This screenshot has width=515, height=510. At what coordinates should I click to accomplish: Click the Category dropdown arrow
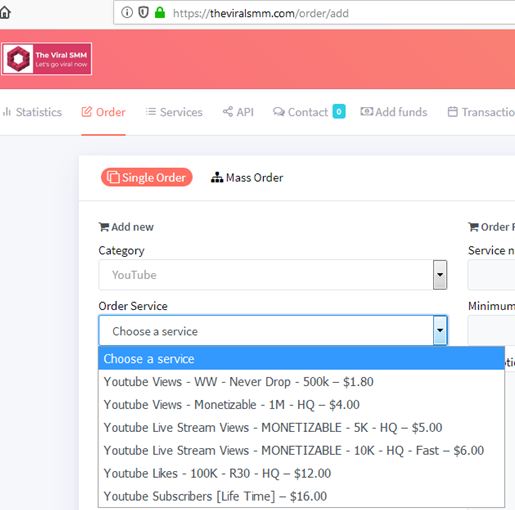coord(440,275)
